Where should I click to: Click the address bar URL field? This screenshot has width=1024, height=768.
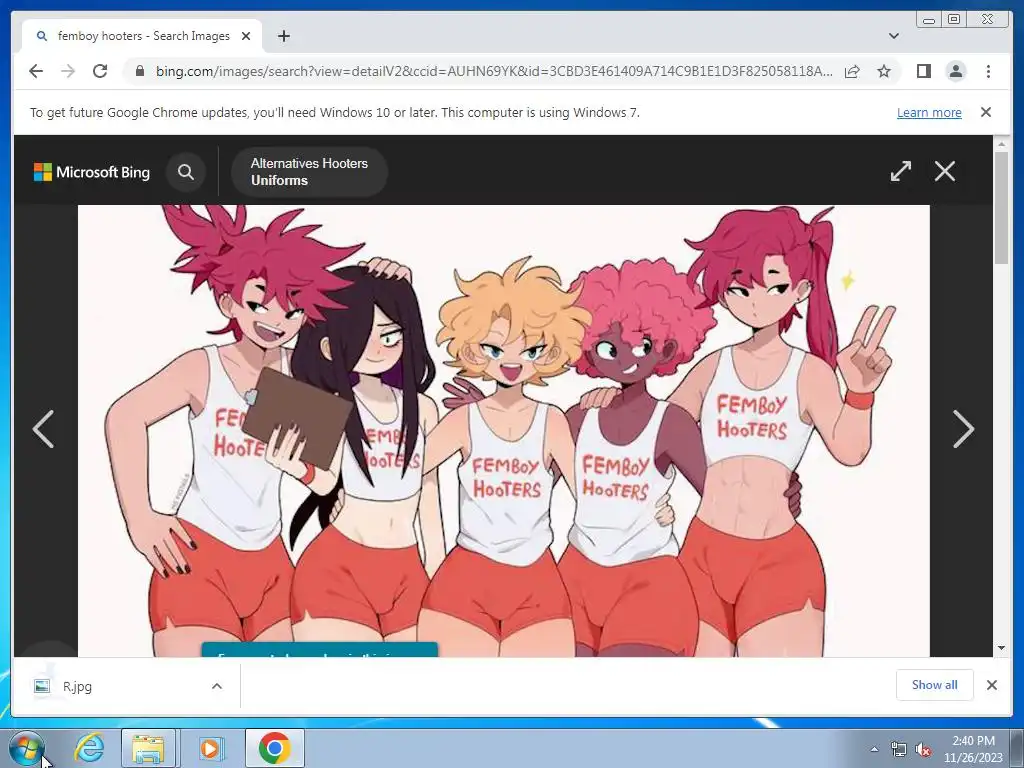coord(494,71)
